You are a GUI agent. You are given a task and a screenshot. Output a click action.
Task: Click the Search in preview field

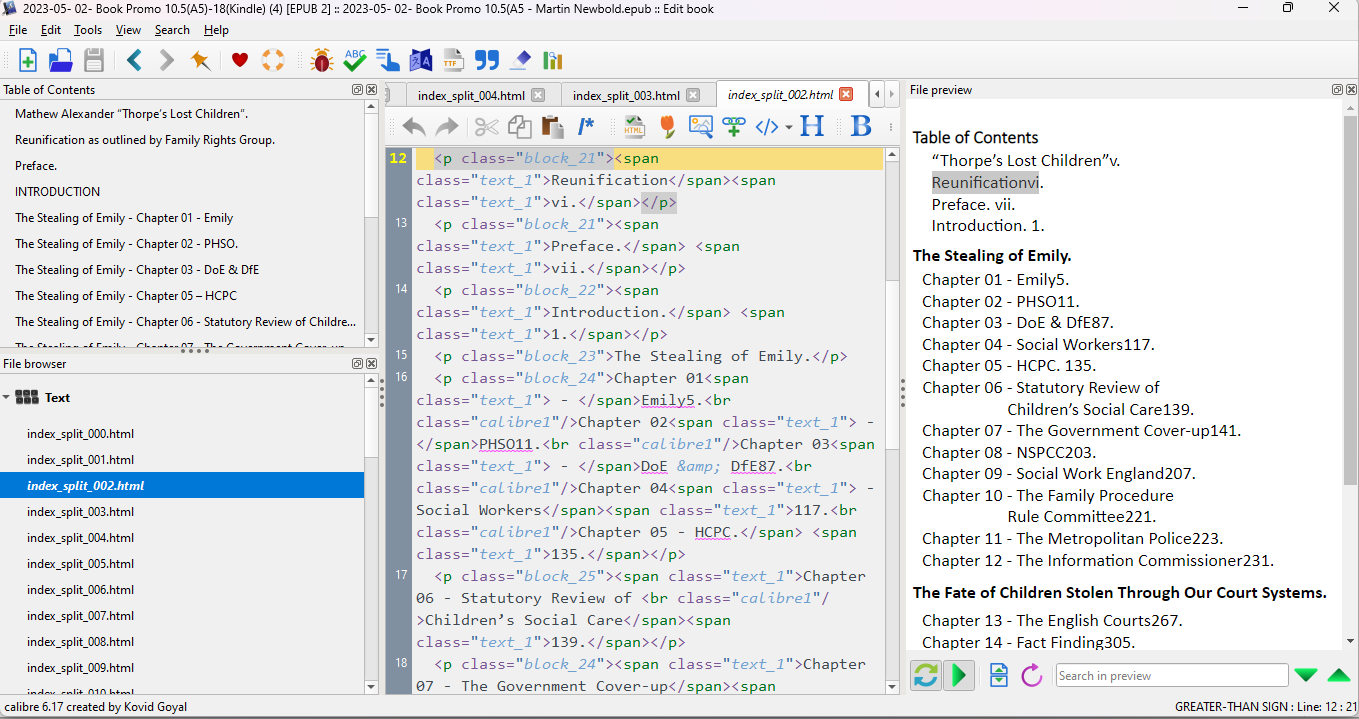(1171, 676)
